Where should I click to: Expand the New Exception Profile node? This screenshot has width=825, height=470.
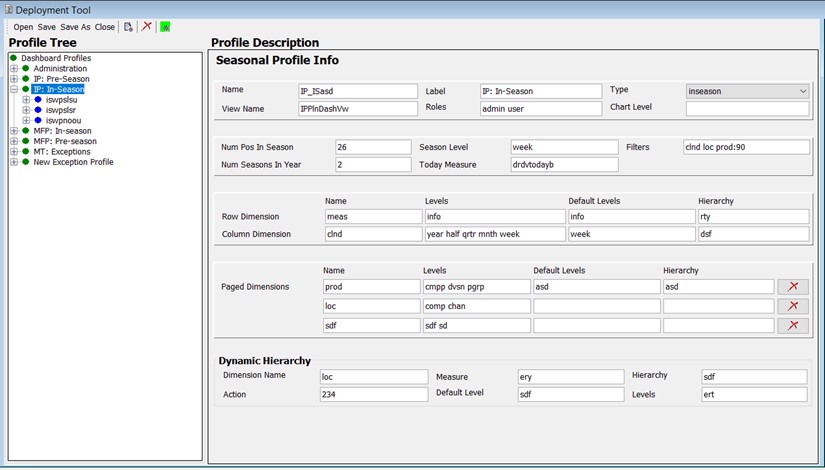[x=14, y=162]
